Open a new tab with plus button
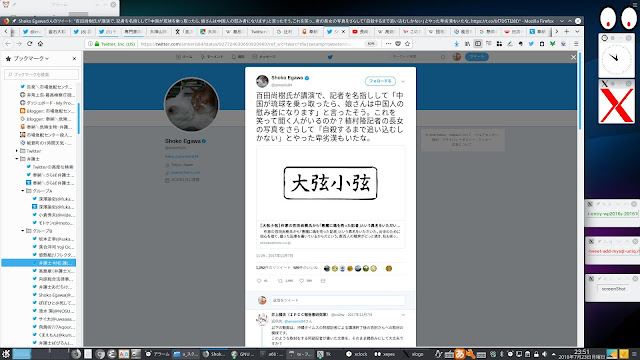 point(567,31)
